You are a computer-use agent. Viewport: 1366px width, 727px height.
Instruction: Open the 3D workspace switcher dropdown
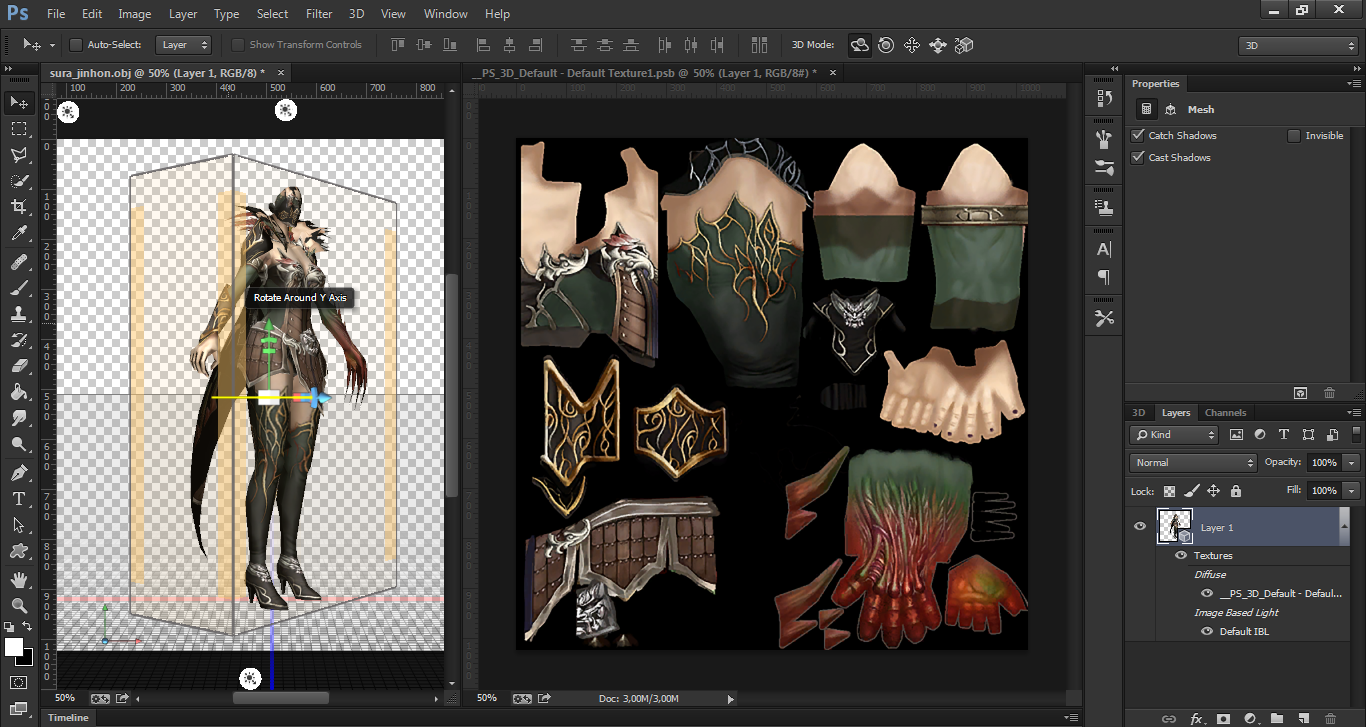[x=1297, y=46]
